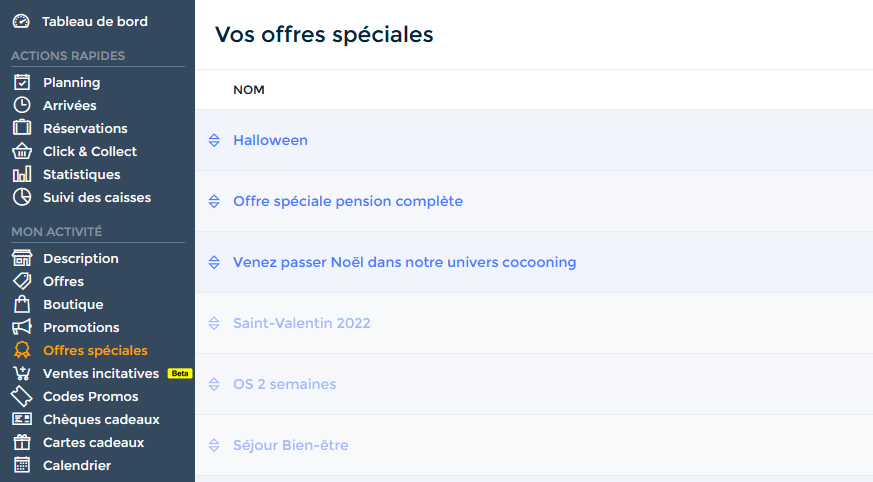Select the Codes Promos ticket icon
873x482 pixels.
pyautogui.click(x=22, y=396)
